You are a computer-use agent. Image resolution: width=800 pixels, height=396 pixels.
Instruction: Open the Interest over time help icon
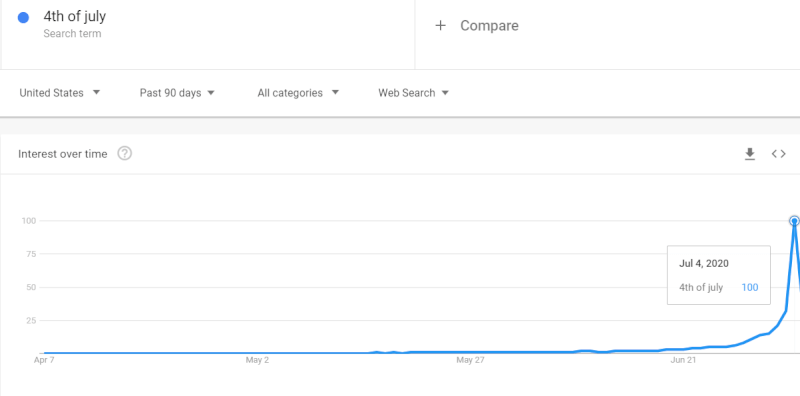pyautogui.click(x=125, y=154)
